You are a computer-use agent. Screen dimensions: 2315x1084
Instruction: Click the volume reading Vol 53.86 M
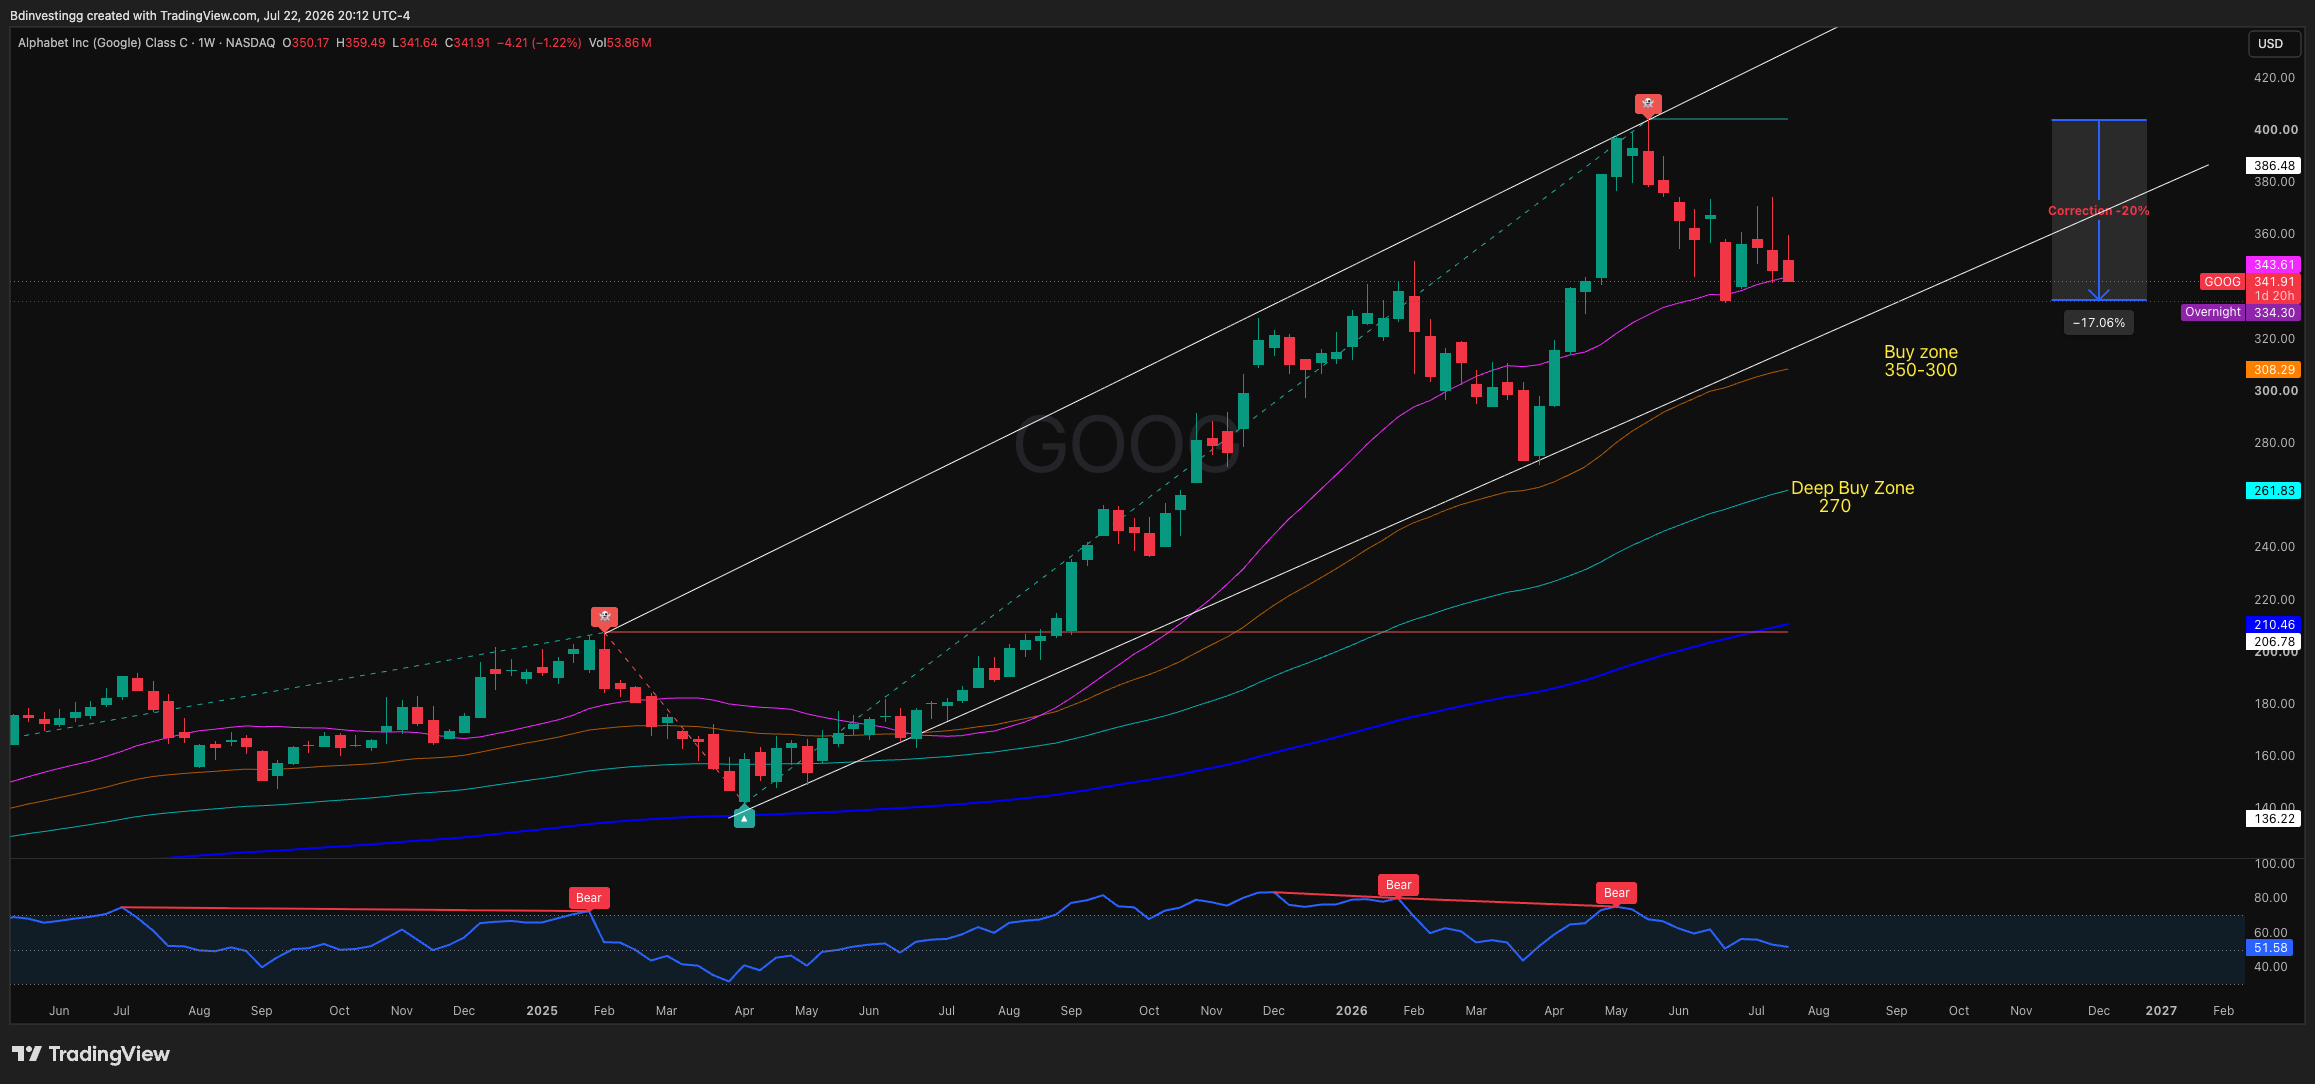tap(620, 43)
